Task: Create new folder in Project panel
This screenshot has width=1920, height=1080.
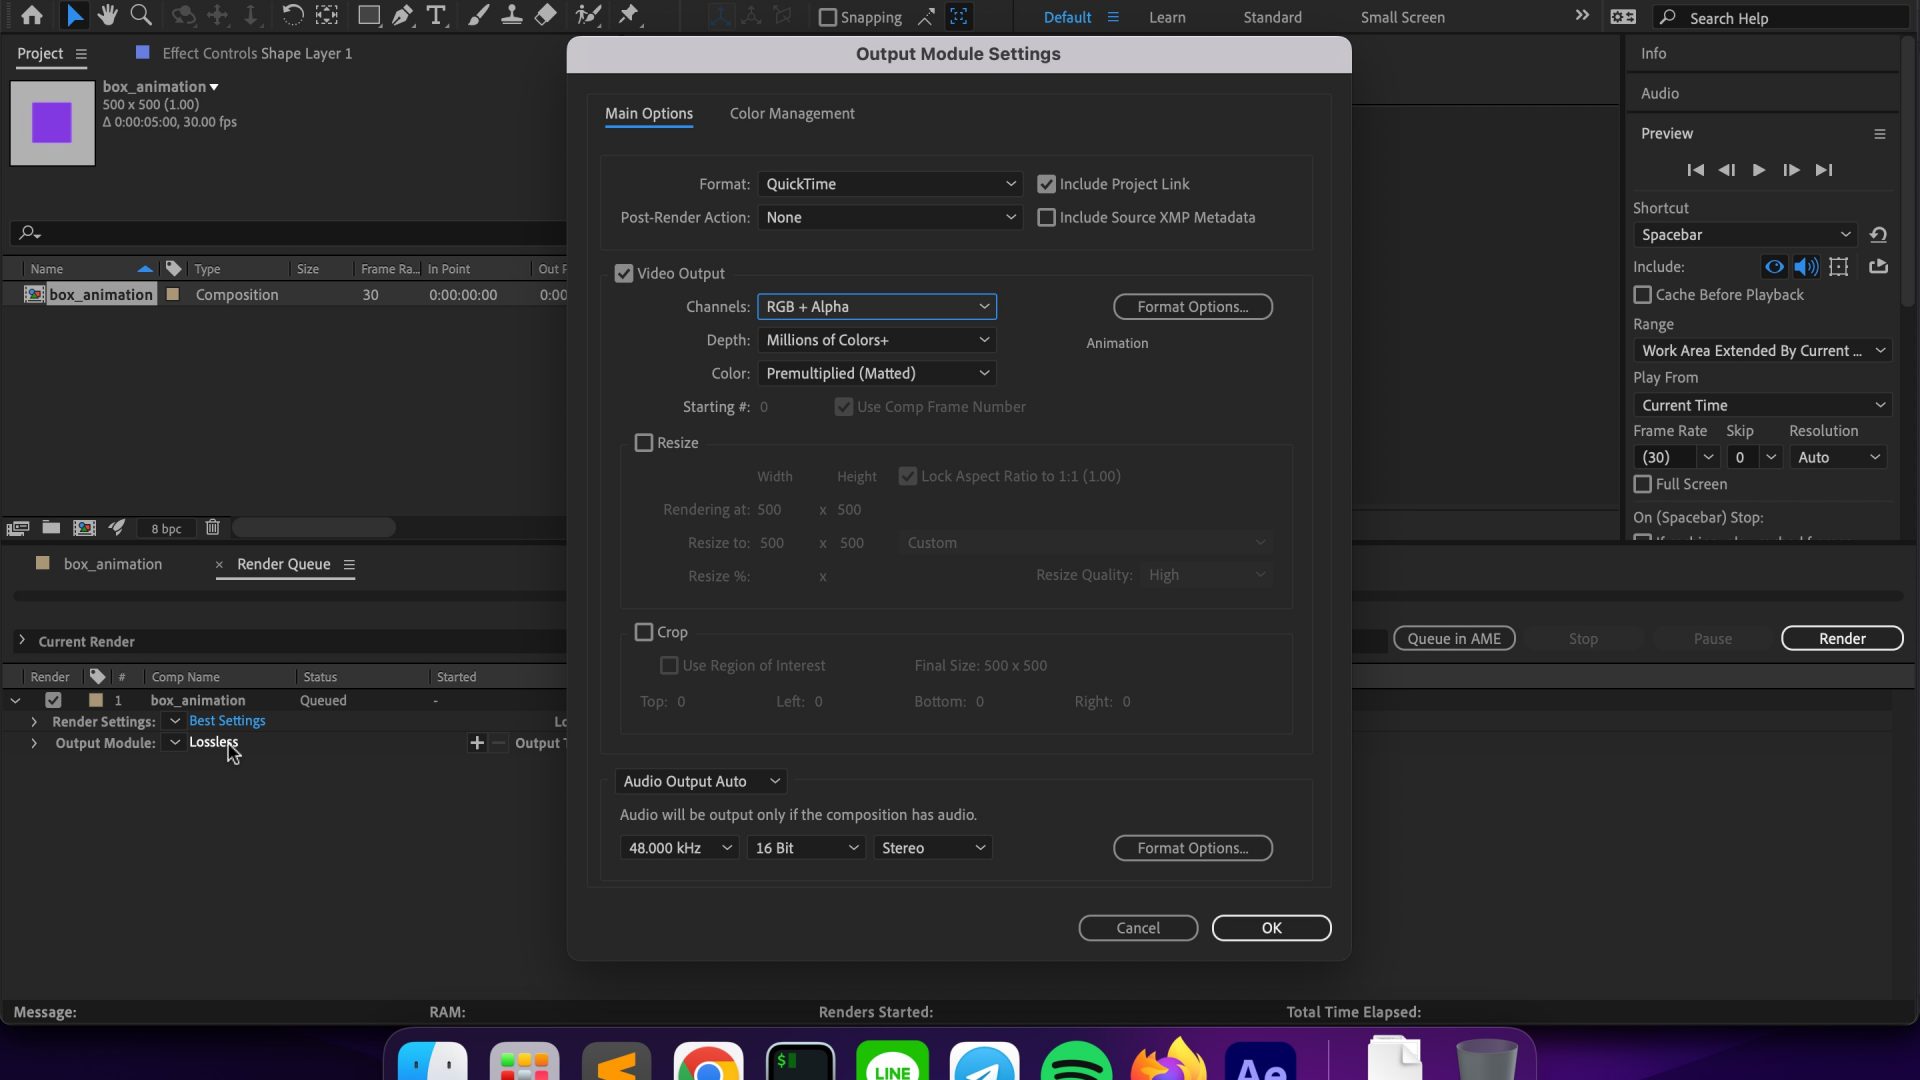Action: 51,527
